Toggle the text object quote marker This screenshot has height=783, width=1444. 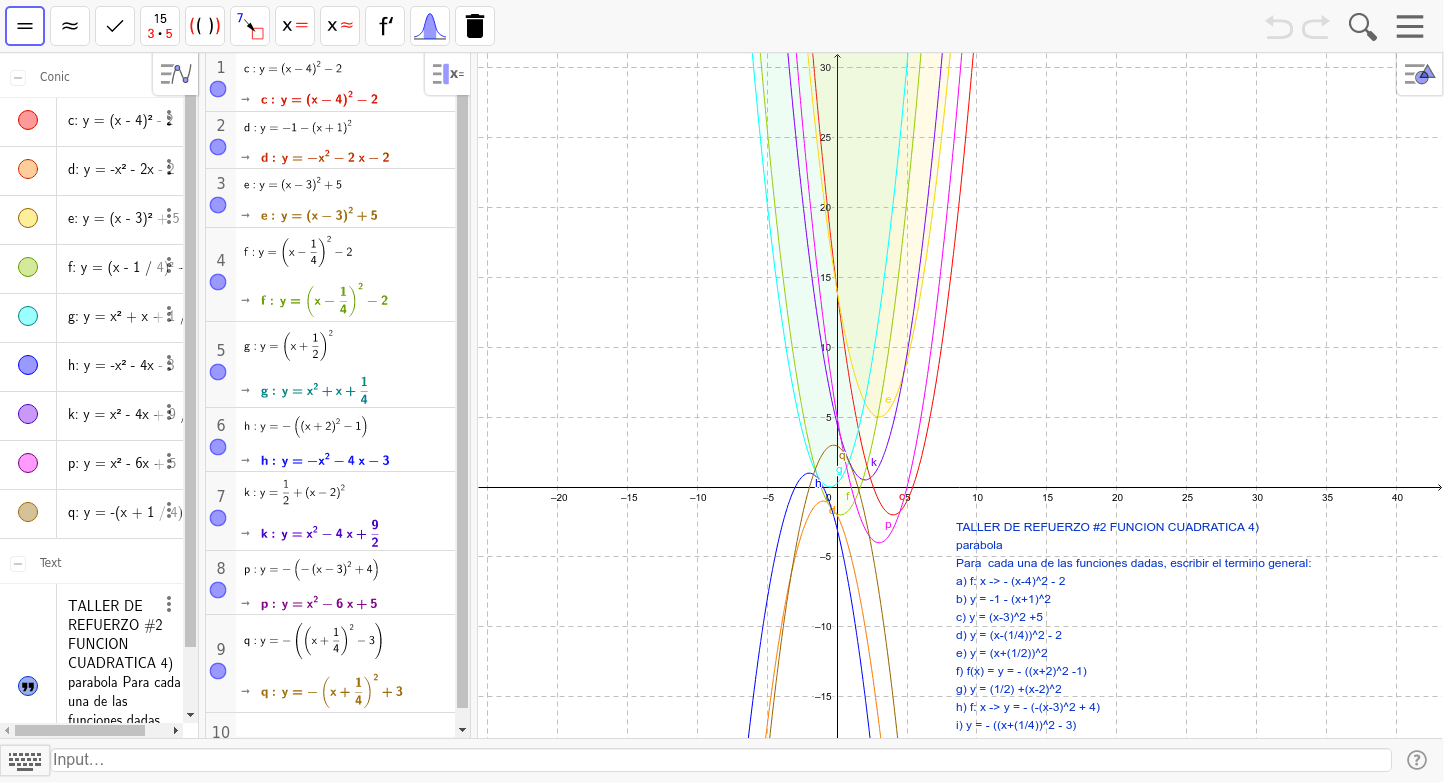click(x=28, y=686)
